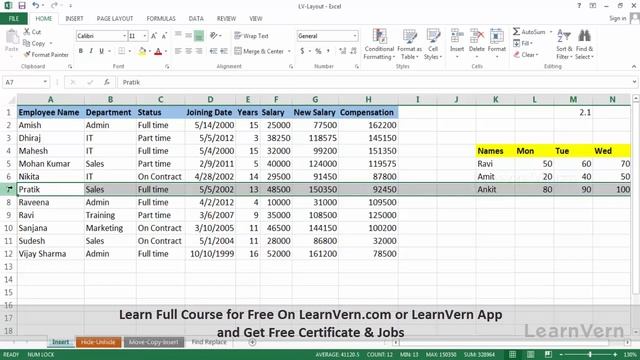The image size is (640, 360).
Task: Toggle Underline formatting
Action: (x=101, y=51)
